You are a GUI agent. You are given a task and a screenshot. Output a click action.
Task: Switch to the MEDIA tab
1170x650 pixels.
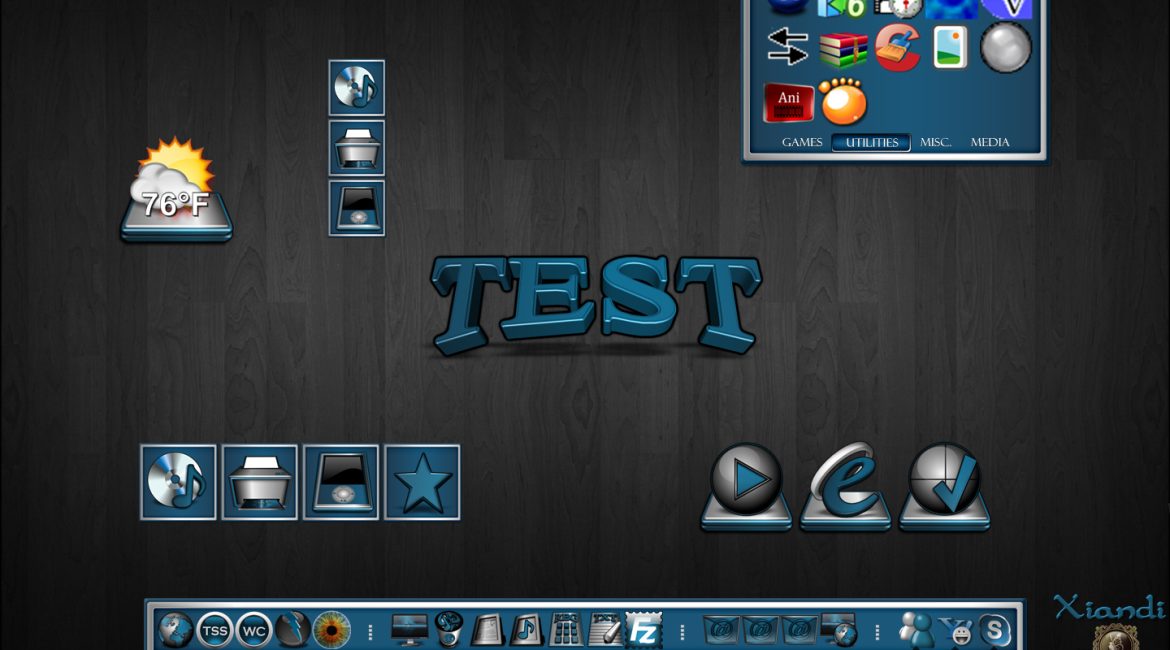pos(990,143)
